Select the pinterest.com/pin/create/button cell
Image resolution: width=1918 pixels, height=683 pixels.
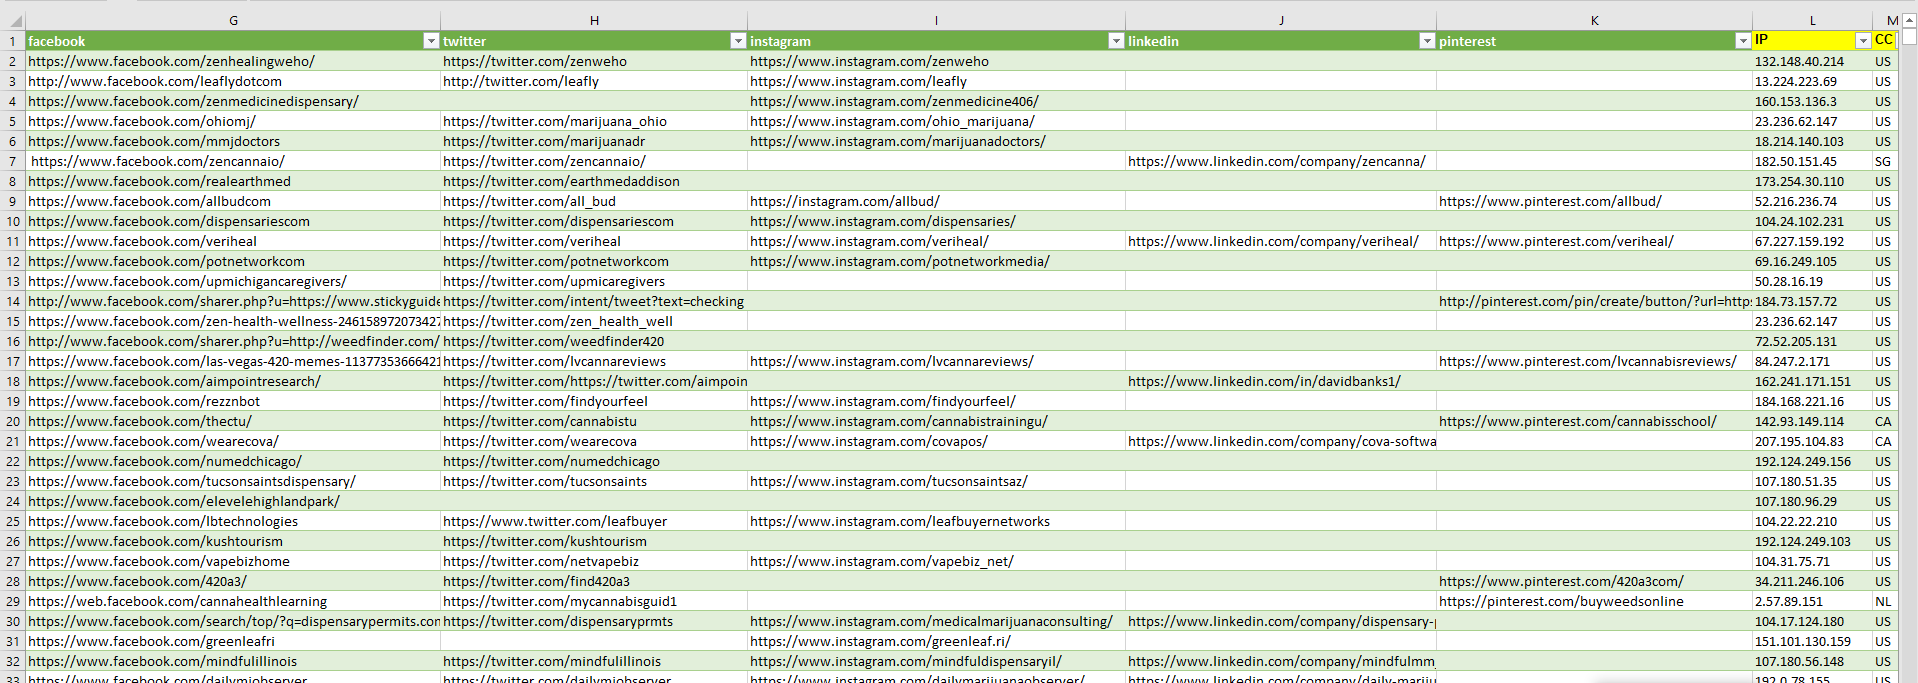(x=1594, y=301)
